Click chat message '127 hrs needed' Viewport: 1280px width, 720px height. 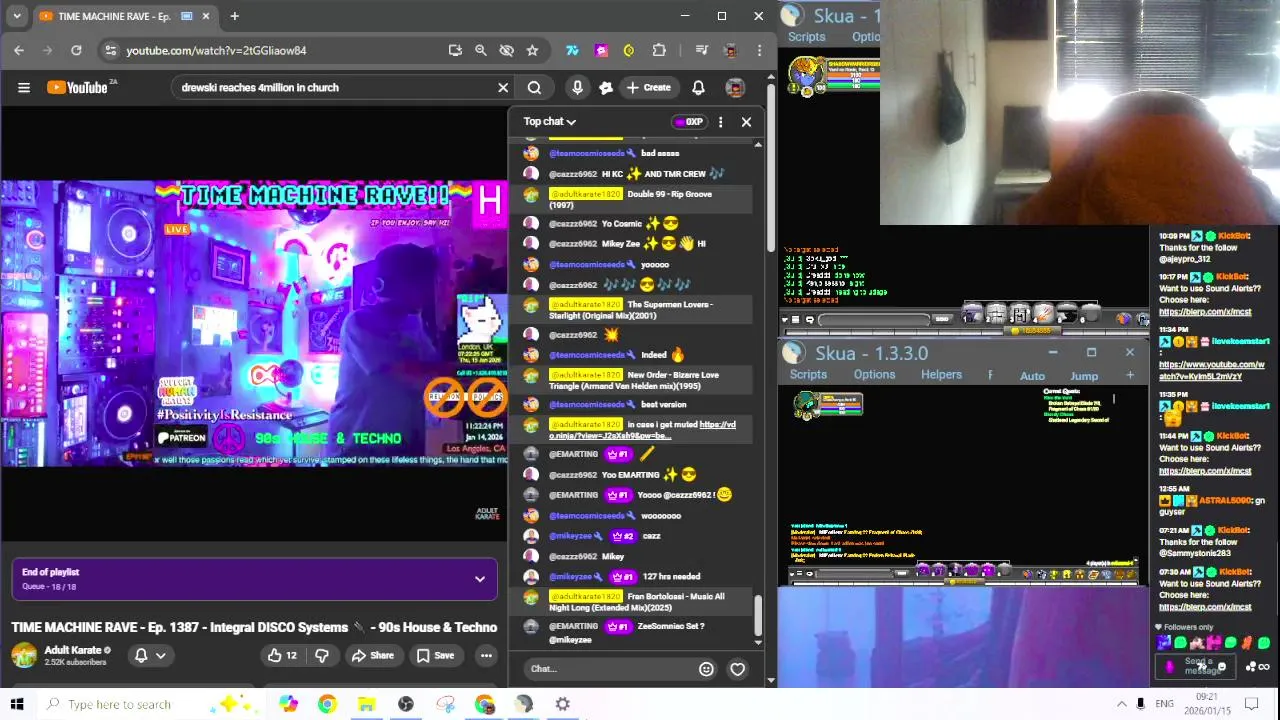tap(671, 576)
